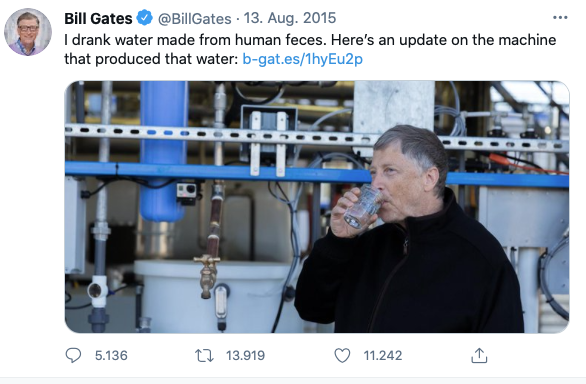The width and height of the screenshot is (586, 384).
Task: Open the tweet photo of the machine
Action: 317,207
